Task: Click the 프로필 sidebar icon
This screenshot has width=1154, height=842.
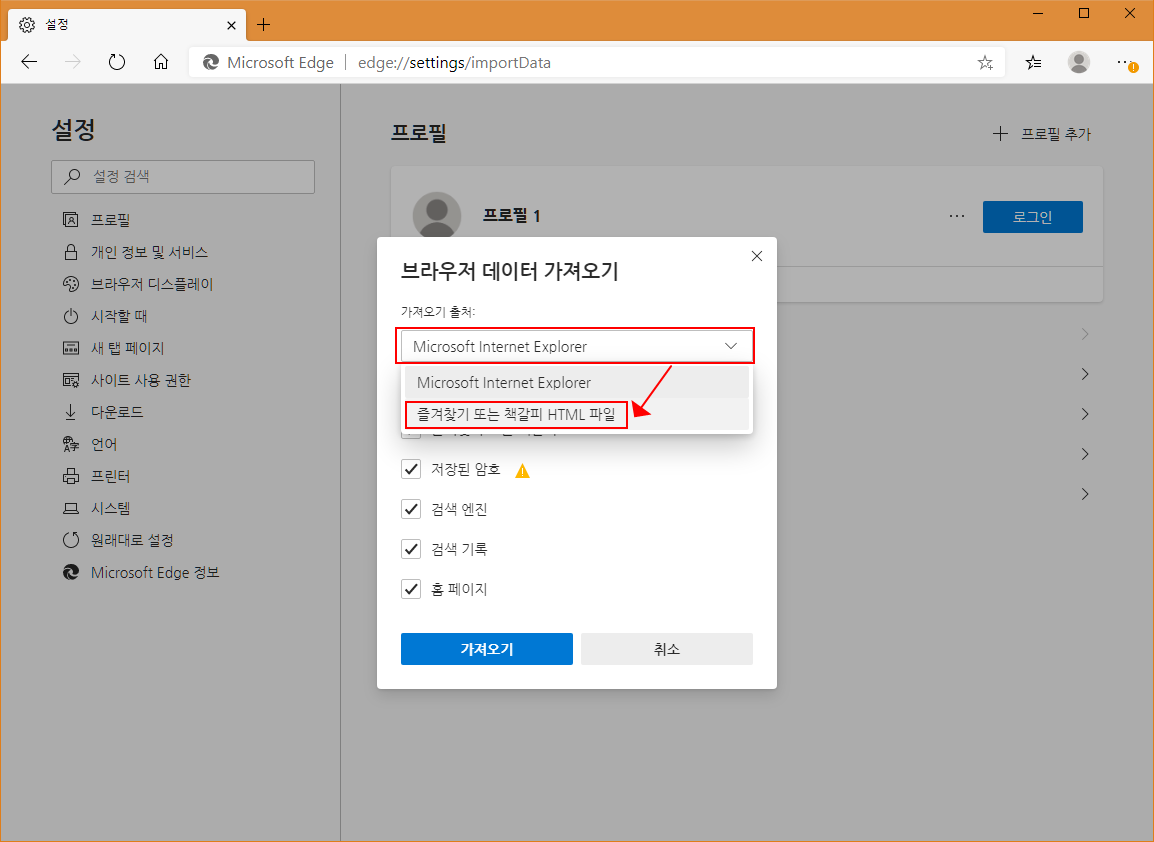Action: click(71, 219)
